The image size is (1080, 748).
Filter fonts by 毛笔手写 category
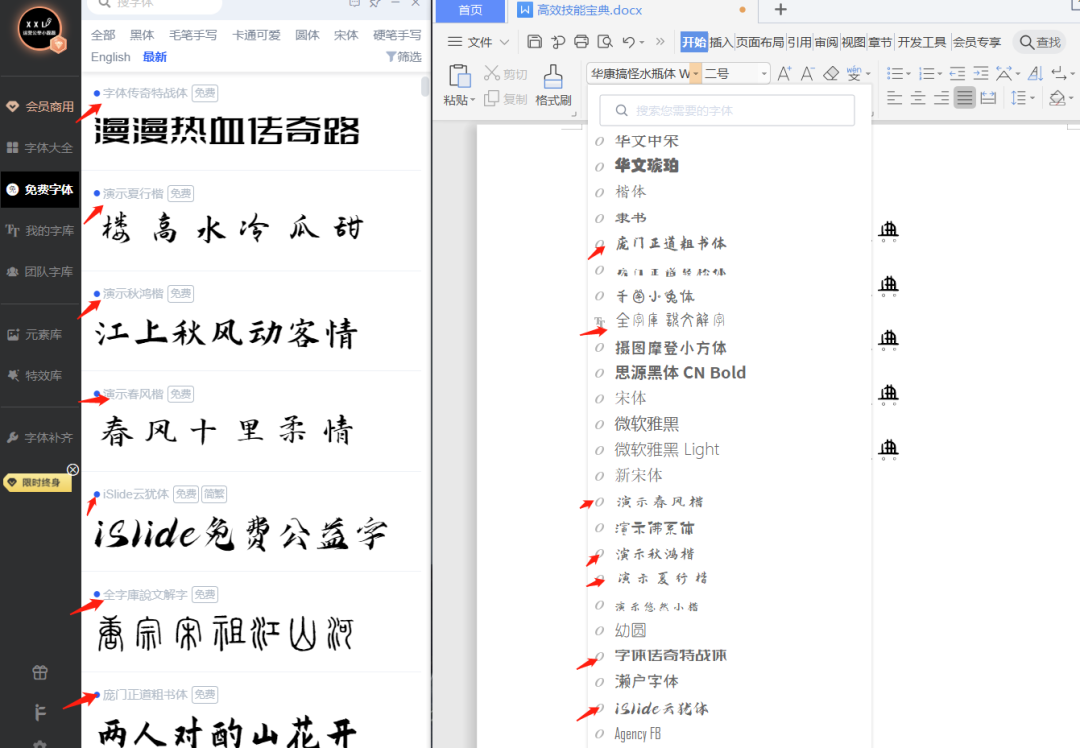click(x=193, y=34)
